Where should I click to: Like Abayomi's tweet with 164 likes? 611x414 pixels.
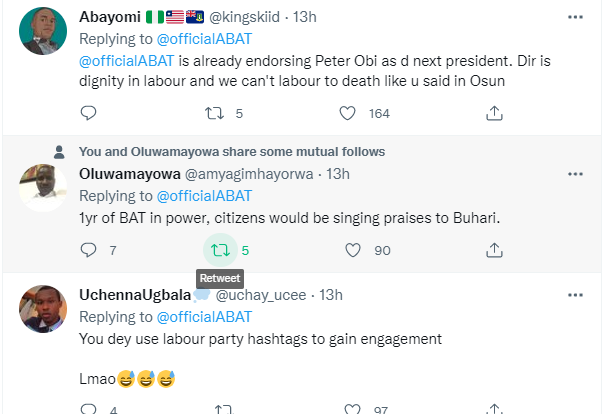pyautogui.click(x=352, y=114)
